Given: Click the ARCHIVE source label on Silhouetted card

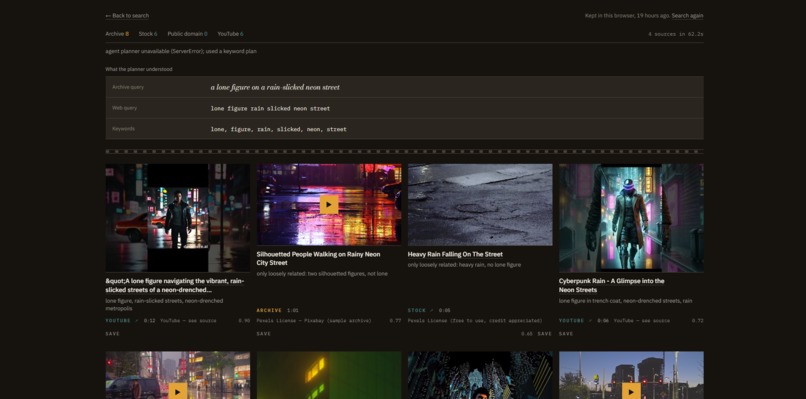Looking at the screenshot, I should pyautogui.click(x=269, y=311).
